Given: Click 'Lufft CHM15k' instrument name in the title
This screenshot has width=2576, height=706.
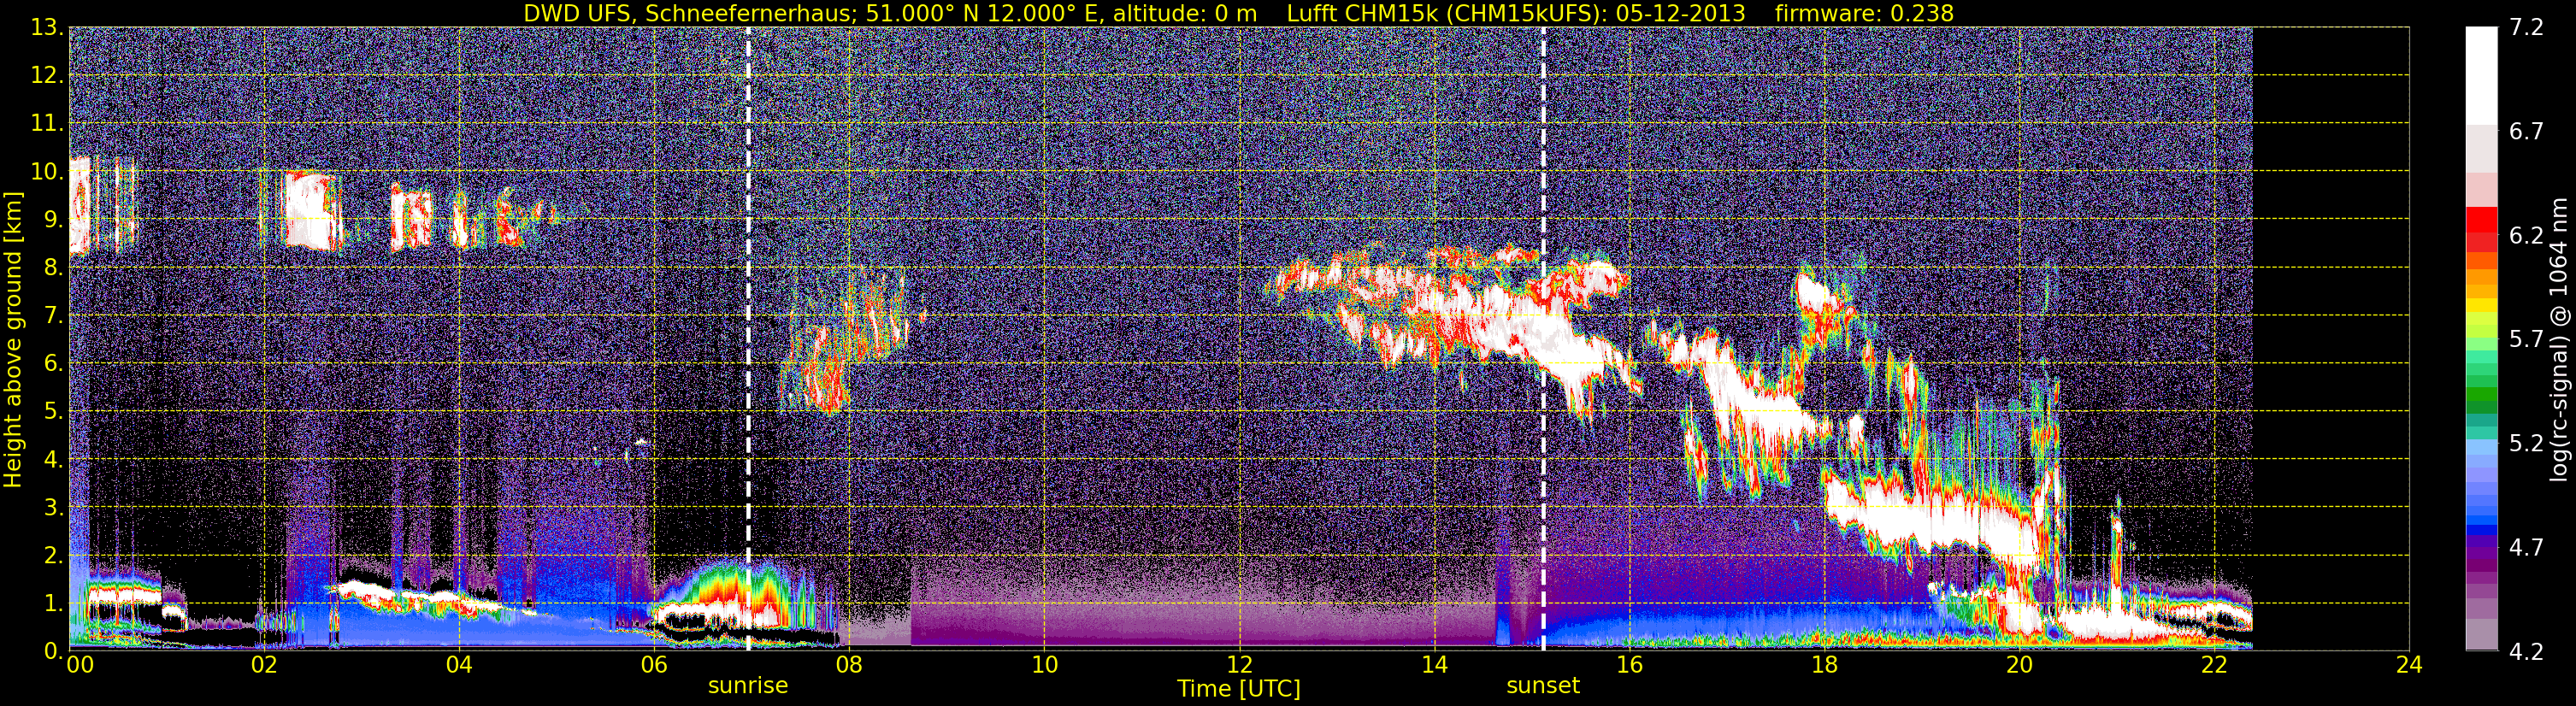Looking at the screenshot, I should point(1362,13).
